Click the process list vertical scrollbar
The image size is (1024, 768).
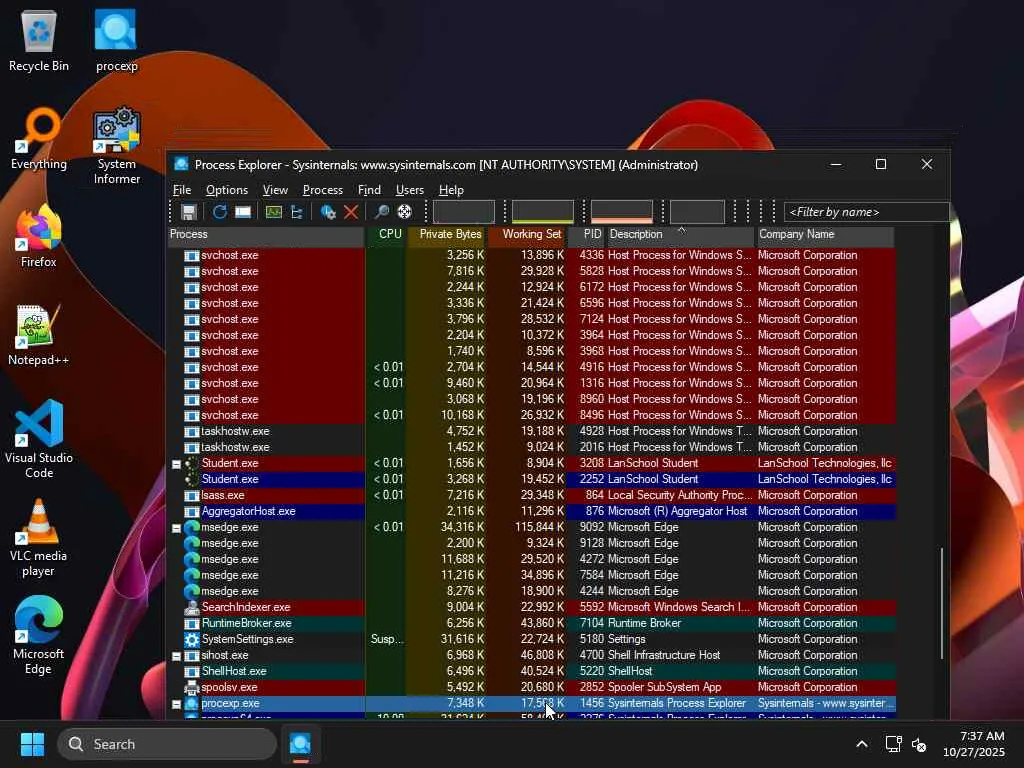tap(942, 603)
